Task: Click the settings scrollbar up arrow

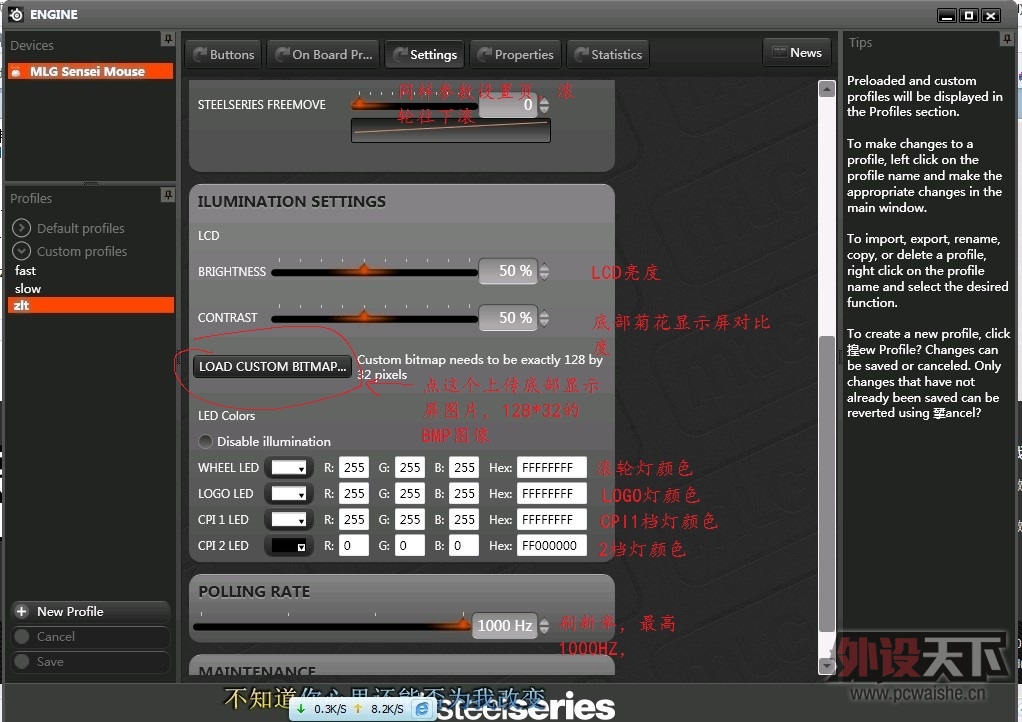Action: tap(826, 89)
